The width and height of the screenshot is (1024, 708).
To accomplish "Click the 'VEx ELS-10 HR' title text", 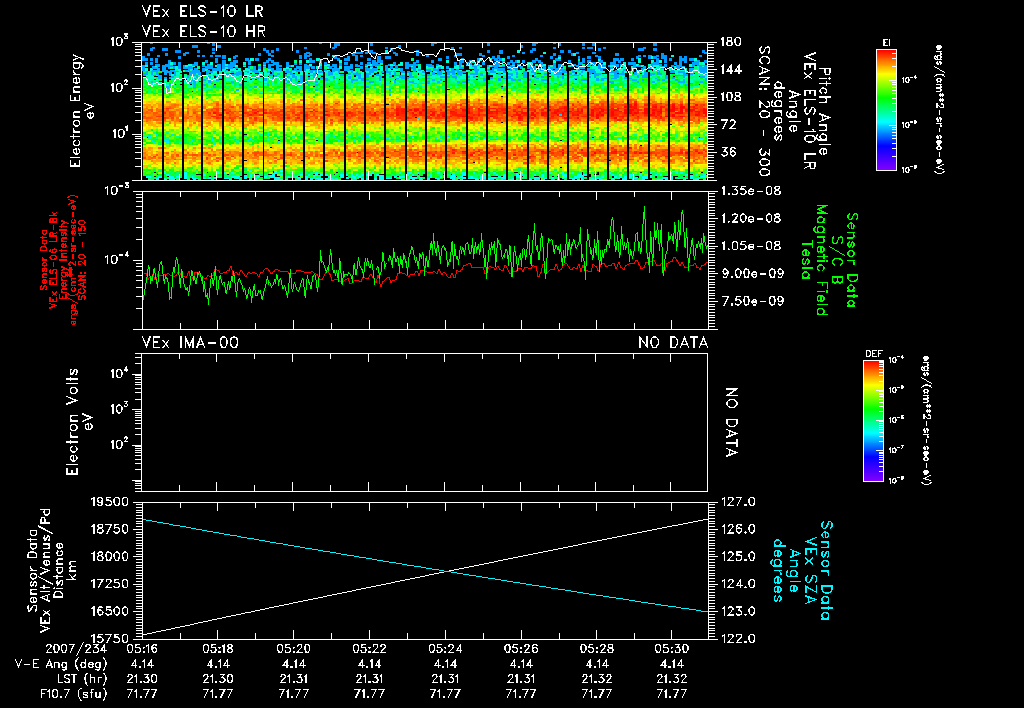I will (x=203, y=31).
